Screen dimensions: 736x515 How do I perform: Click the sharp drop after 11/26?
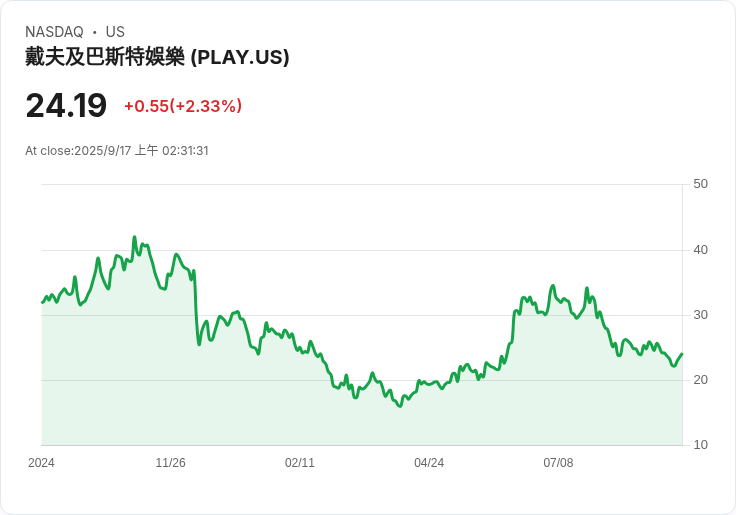click(x=196, y=307)
